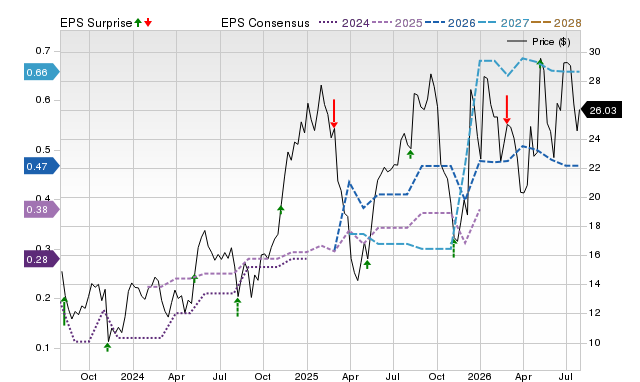Click the 18 label on the price axis
The image size is (640, 382).
pos(594,226)
